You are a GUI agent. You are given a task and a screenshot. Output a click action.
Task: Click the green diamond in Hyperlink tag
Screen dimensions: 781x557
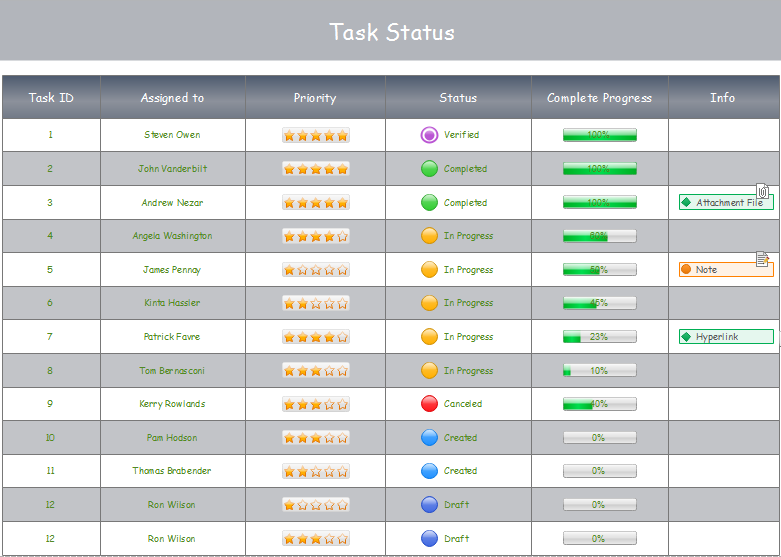686,337
